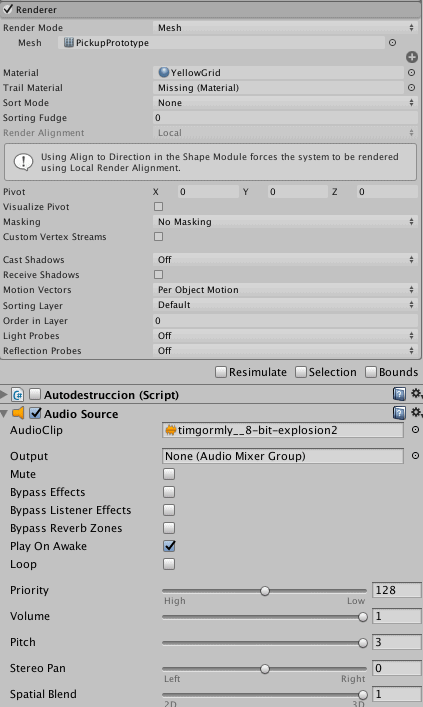Open Autodestruccion script gear settings
The image size is (423, 707).
point(416,394)
